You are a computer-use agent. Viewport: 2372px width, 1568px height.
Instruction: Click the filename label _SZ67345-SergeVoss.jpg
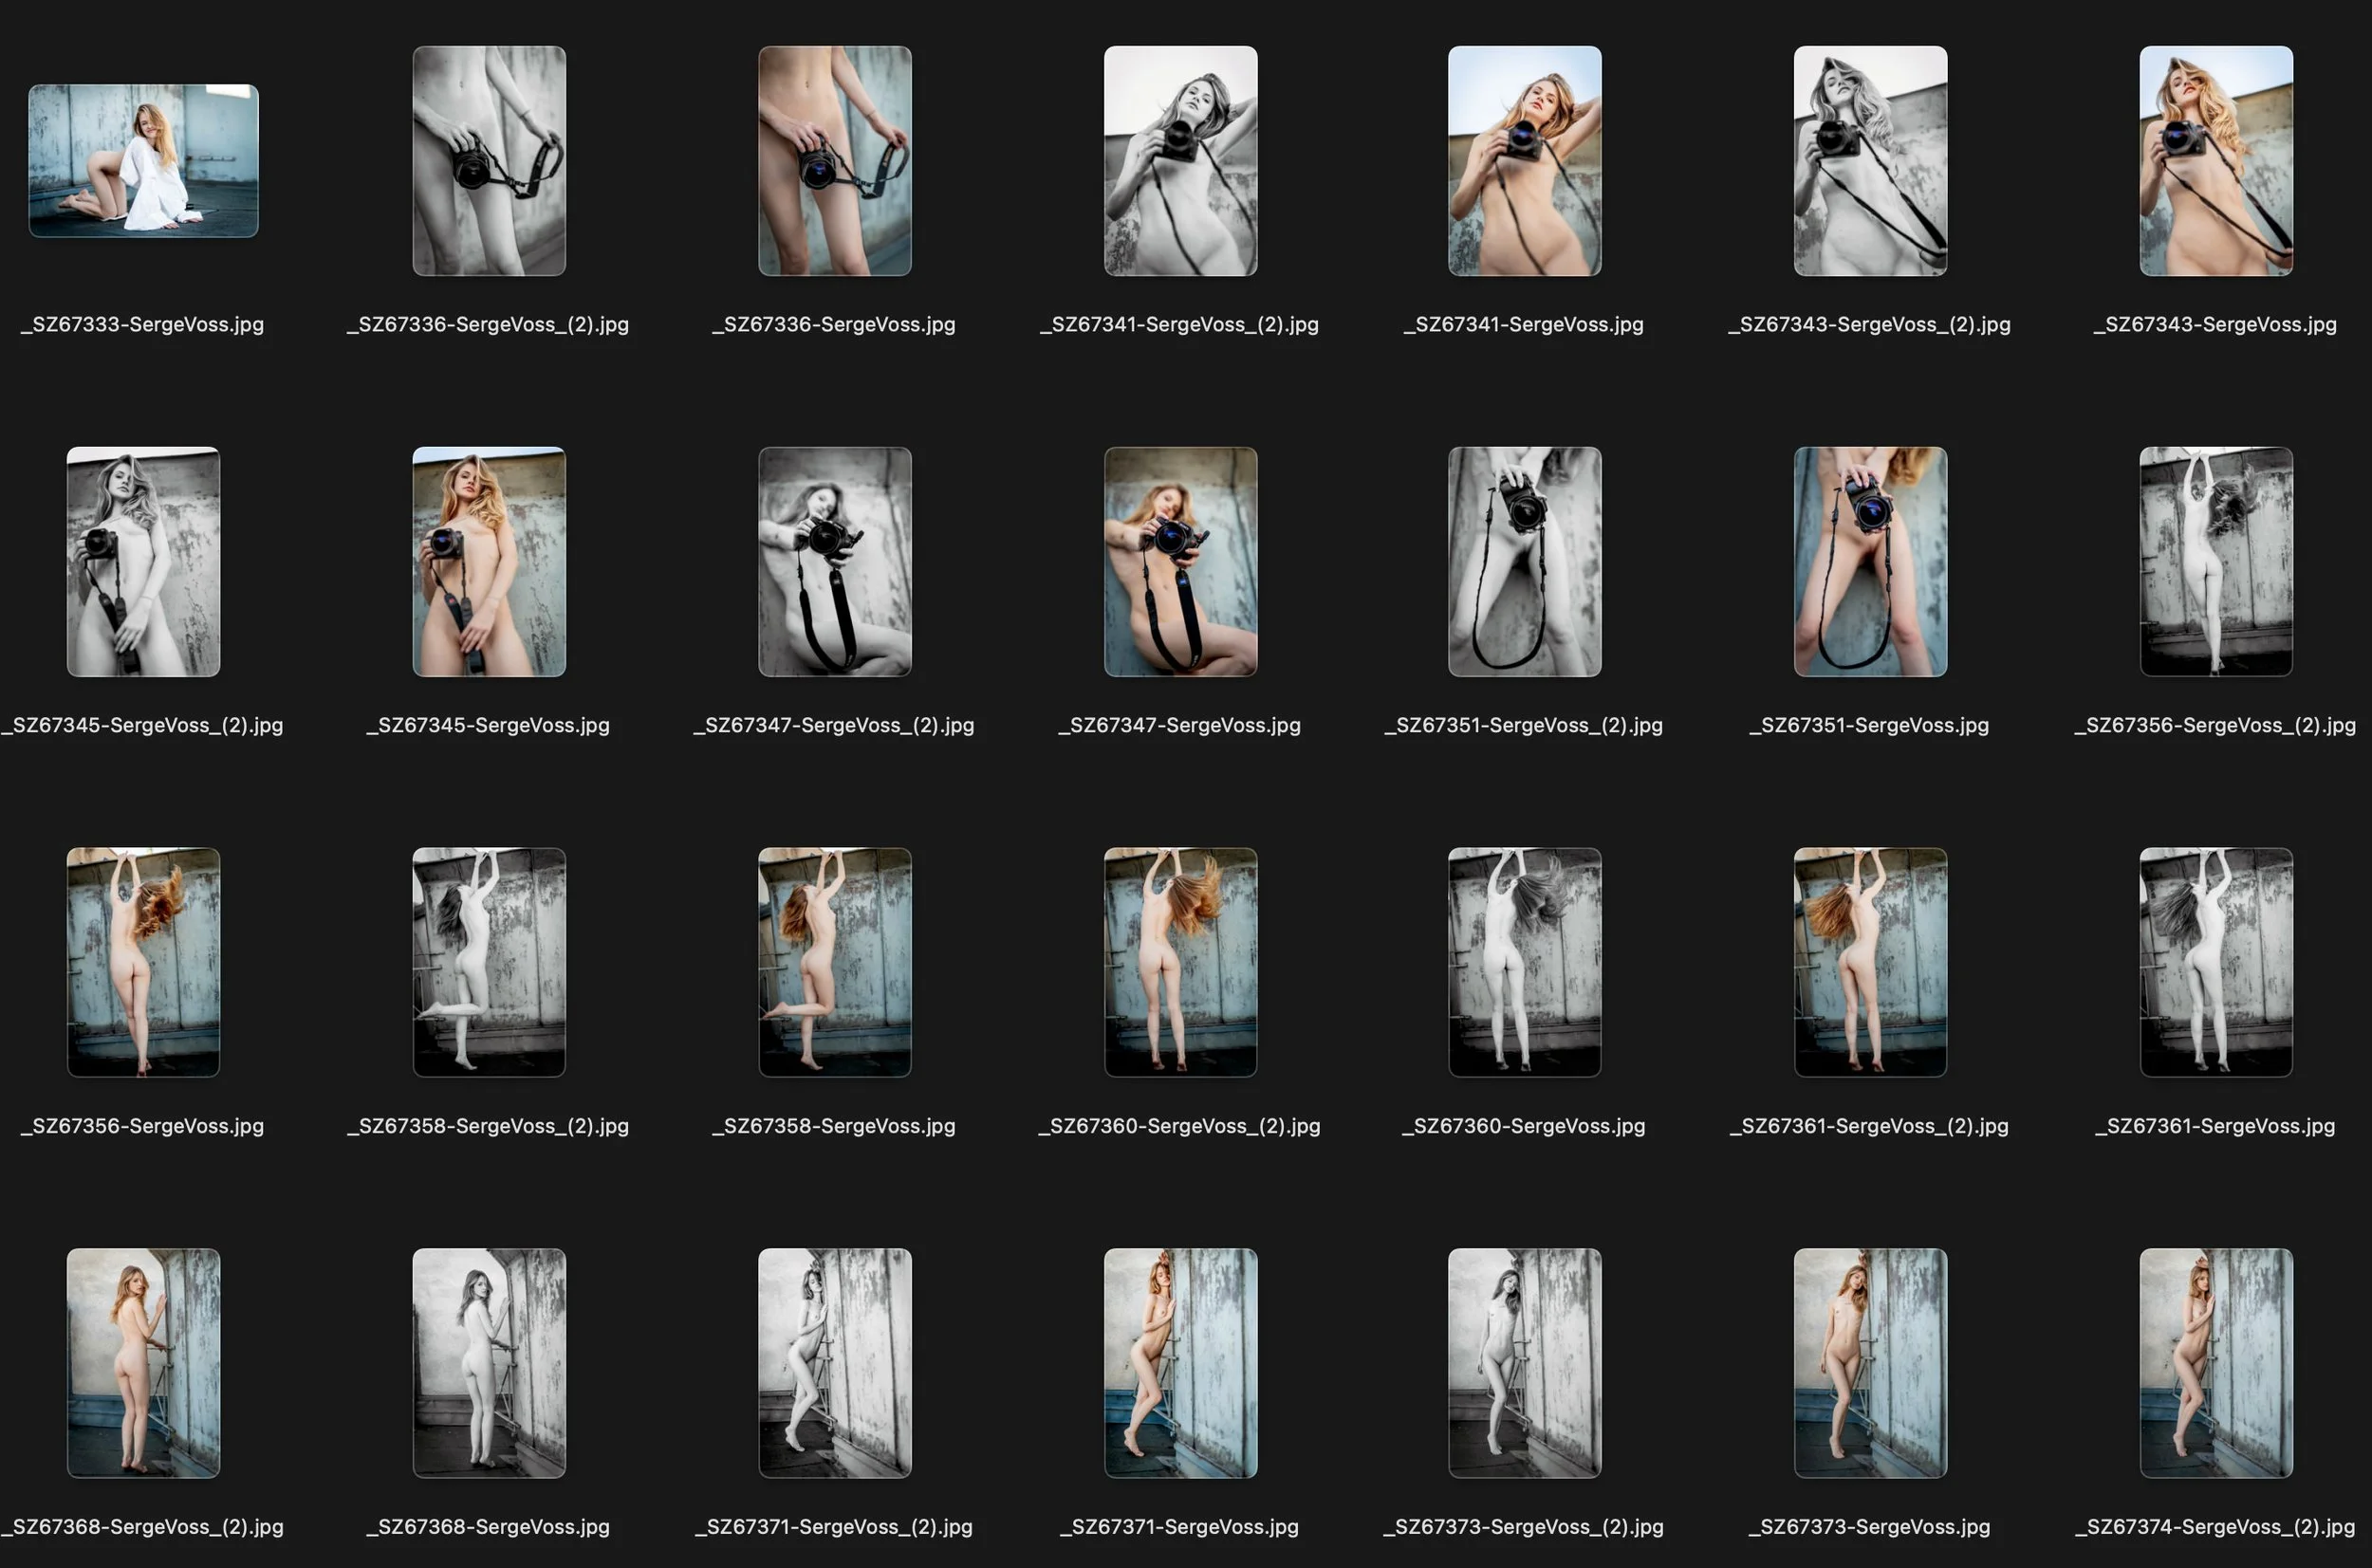click(489, 725)
